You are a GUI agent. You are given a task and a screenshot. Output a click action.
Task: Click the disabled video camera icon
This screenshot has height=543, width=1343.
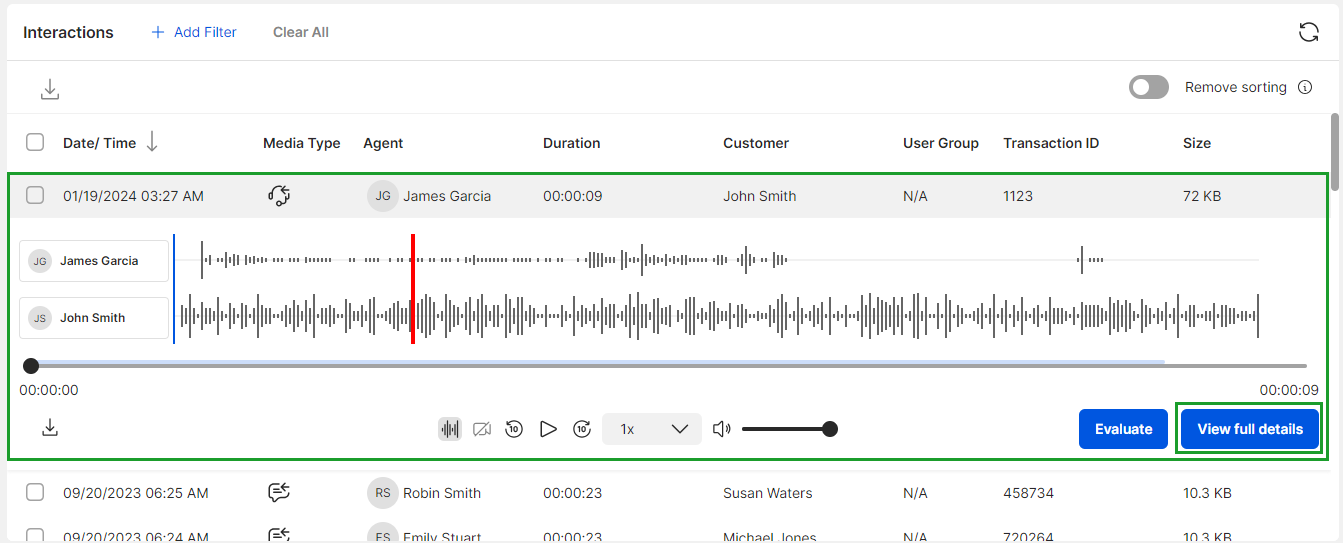[482, 429]
